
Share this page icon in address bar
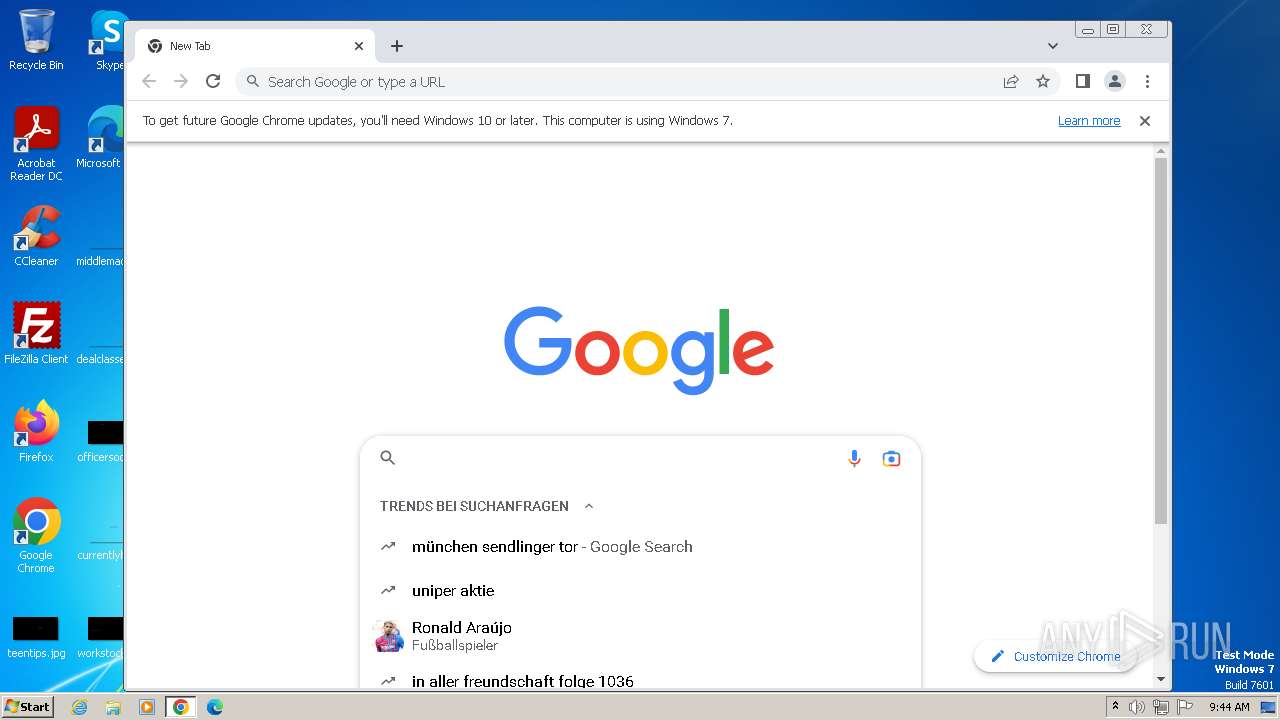click(1011, 82)
